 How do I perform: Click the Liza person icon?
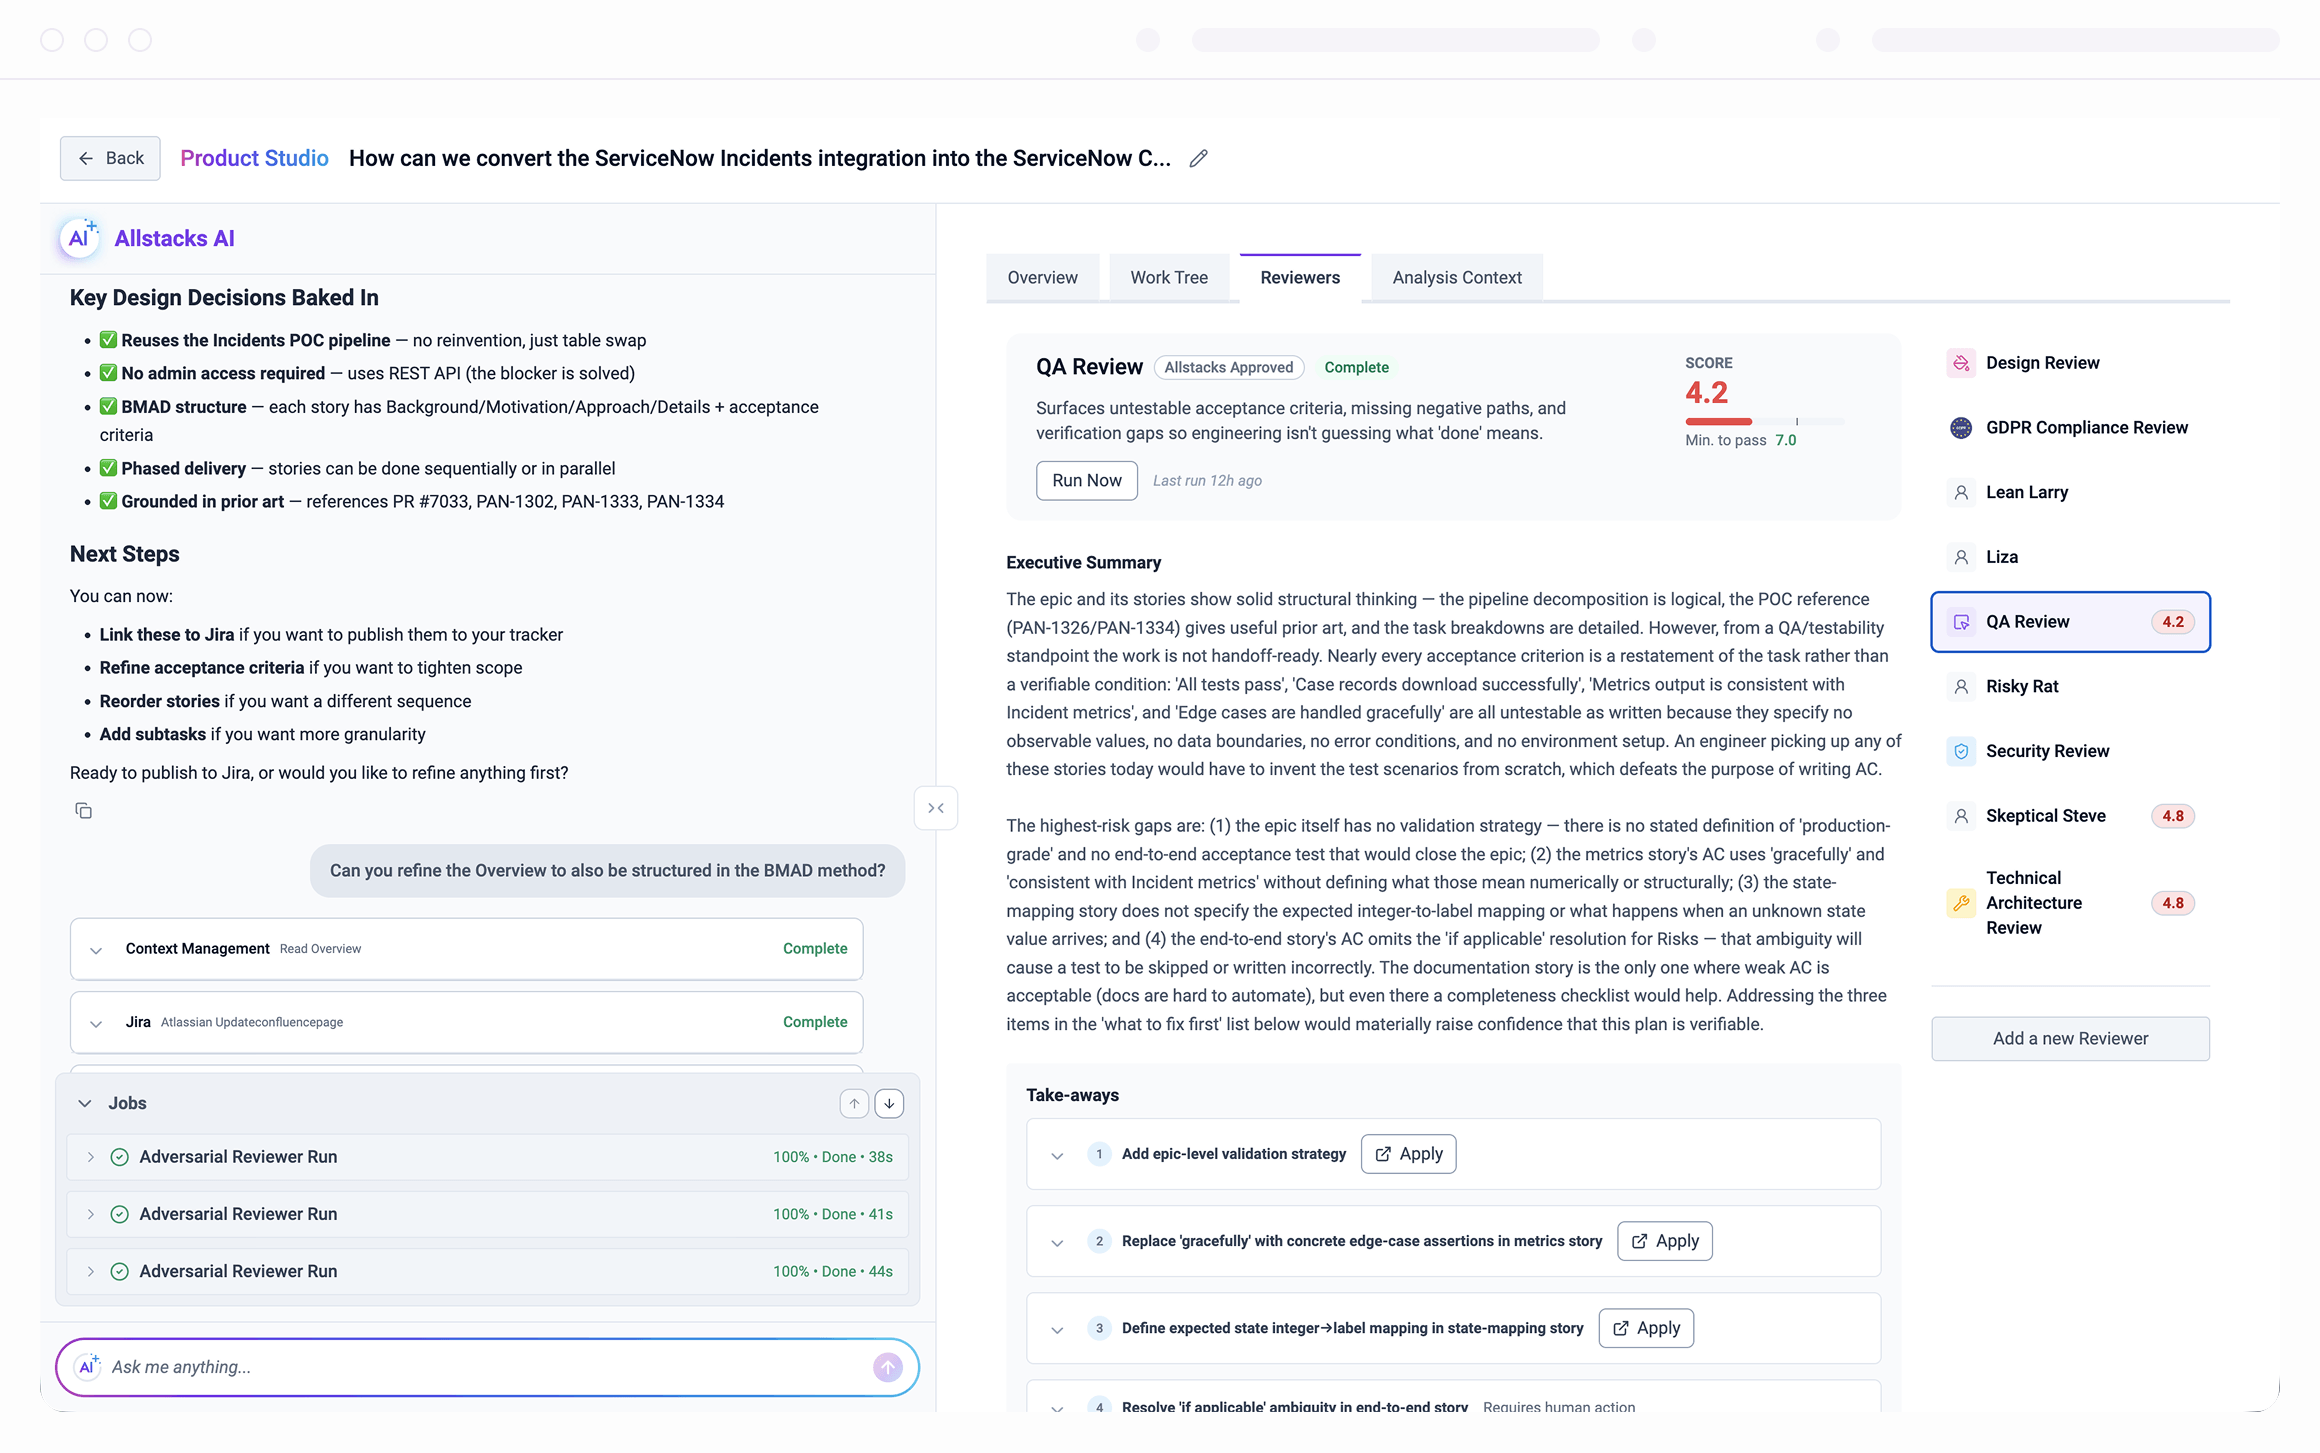(x=1961, y=557)
